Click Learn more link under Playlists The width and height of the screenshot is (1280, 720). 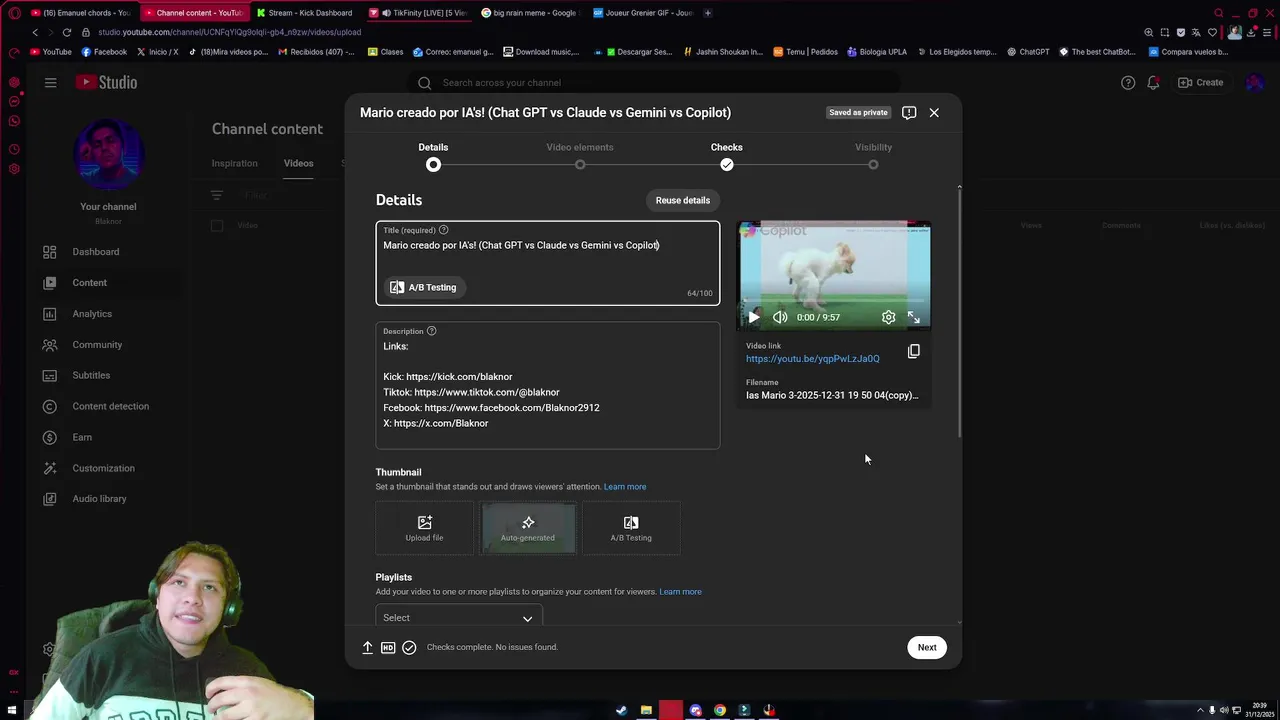[x=680, y=592]
